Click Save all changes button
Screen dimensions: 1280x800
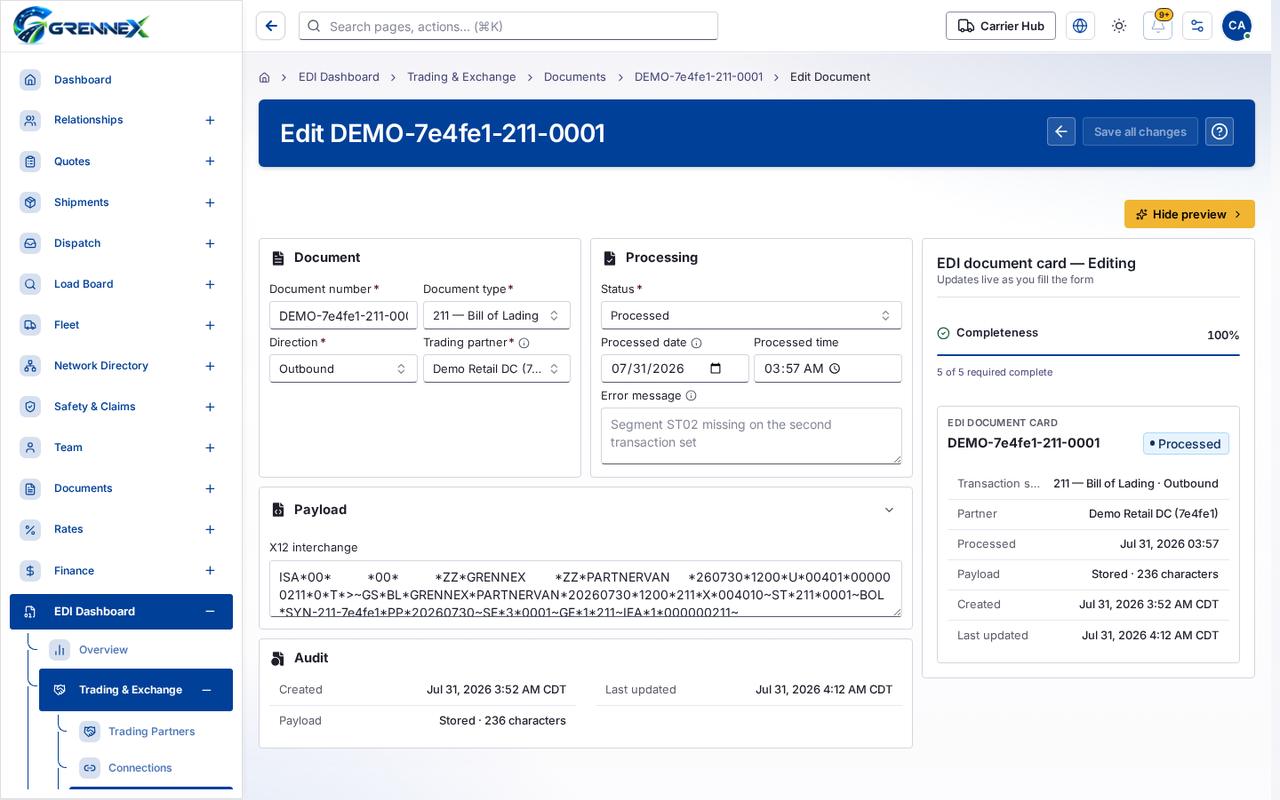1140,131
